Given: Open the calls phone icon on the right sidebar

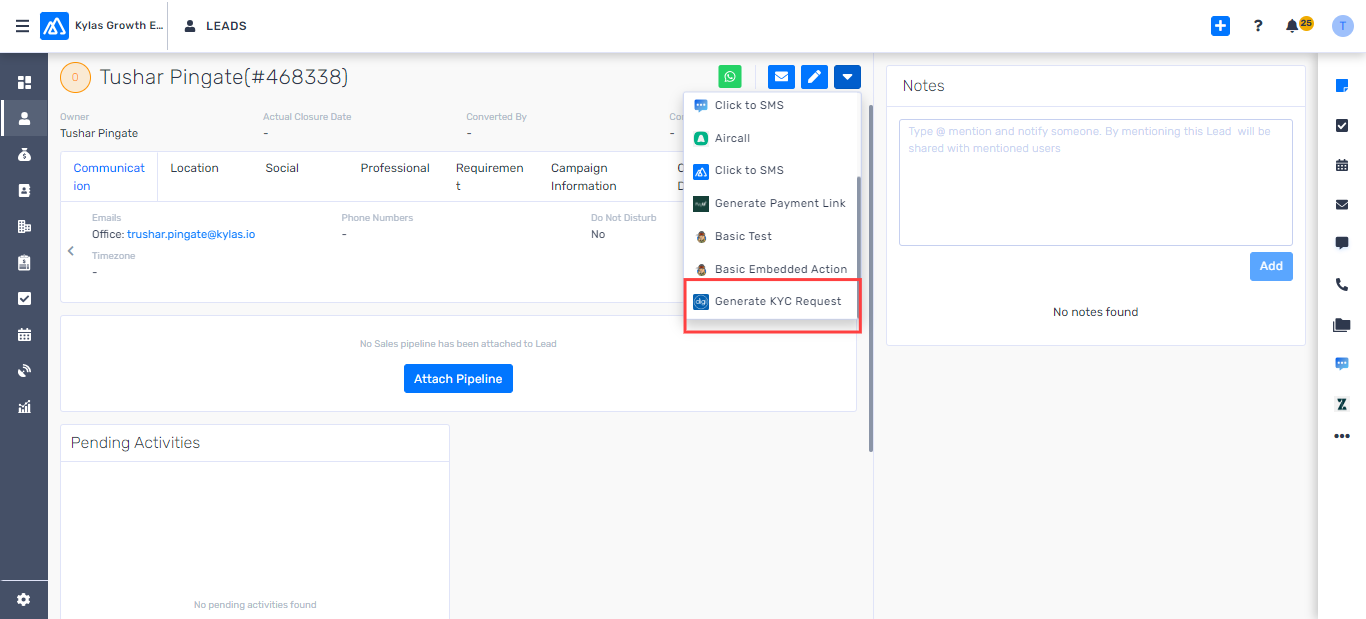Looking at the screenshot, I should [1341, 284].
